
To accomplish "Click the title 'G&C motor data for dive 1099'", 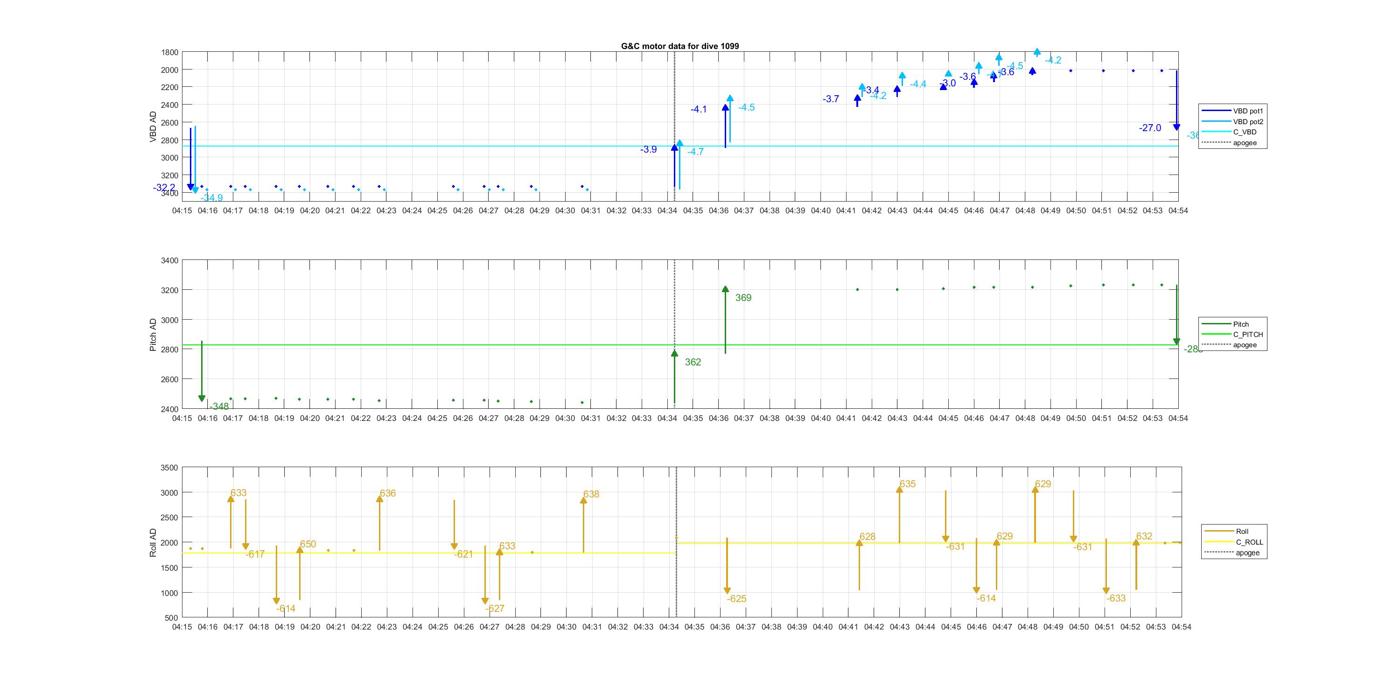I will (x=680, y=46).
